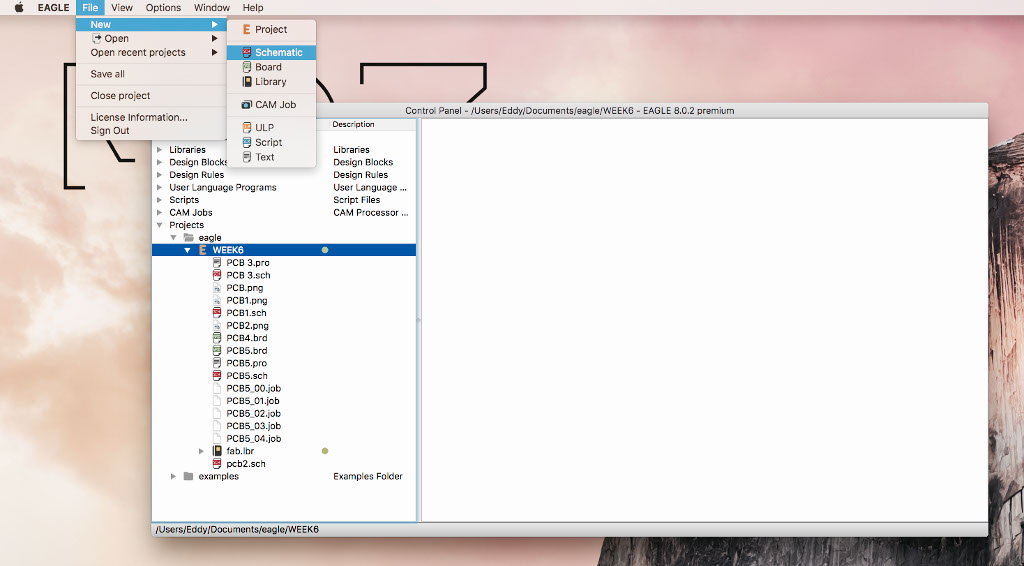Expand the Design Rules tree node
1024x566 pixels.
click(x=159, y=175)
